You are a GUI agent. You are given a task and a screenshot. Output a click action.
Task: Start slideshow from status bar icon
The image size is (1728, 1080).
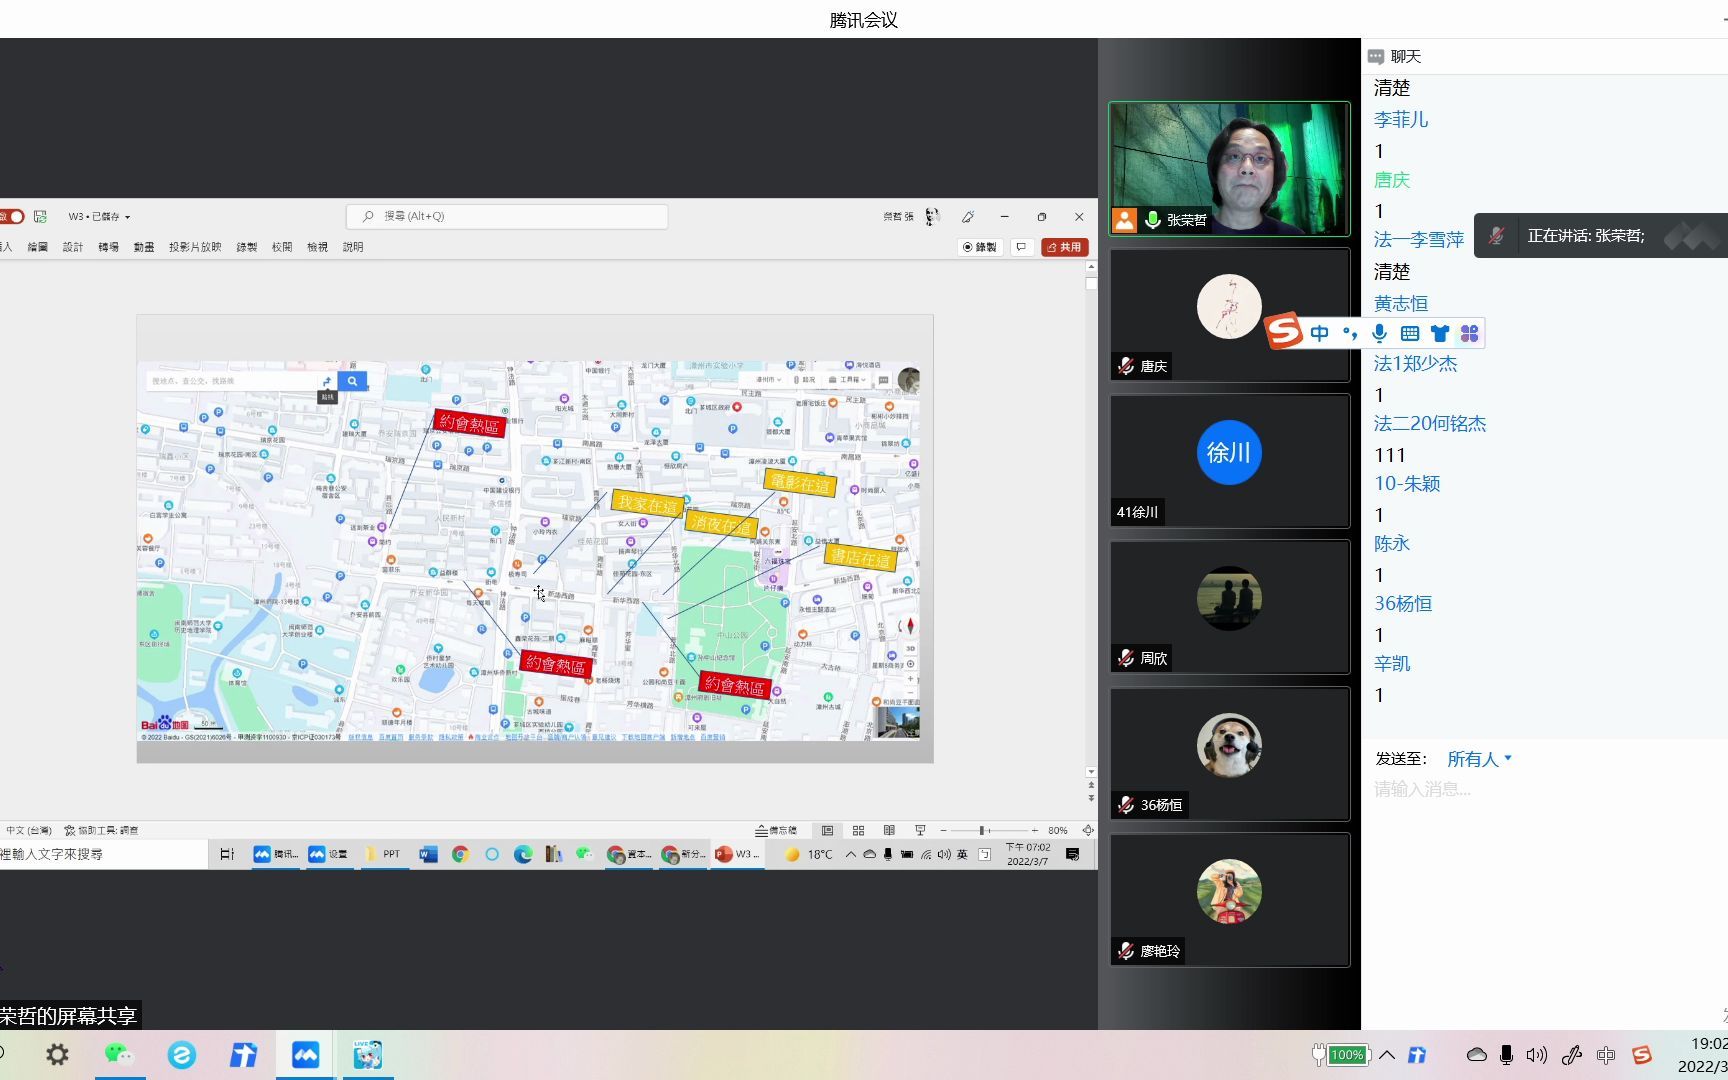[920, 830]
